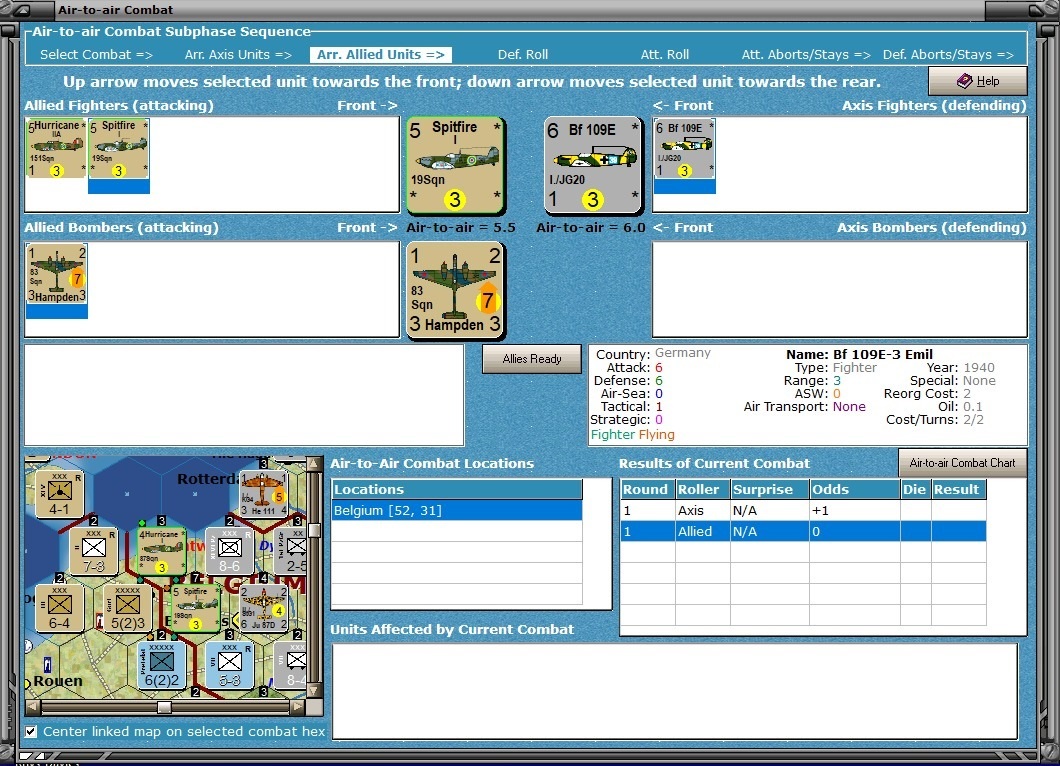Click the He 111 bomber counter on the map
Screen dimensions: 1060x766
[x=263, y=494]
